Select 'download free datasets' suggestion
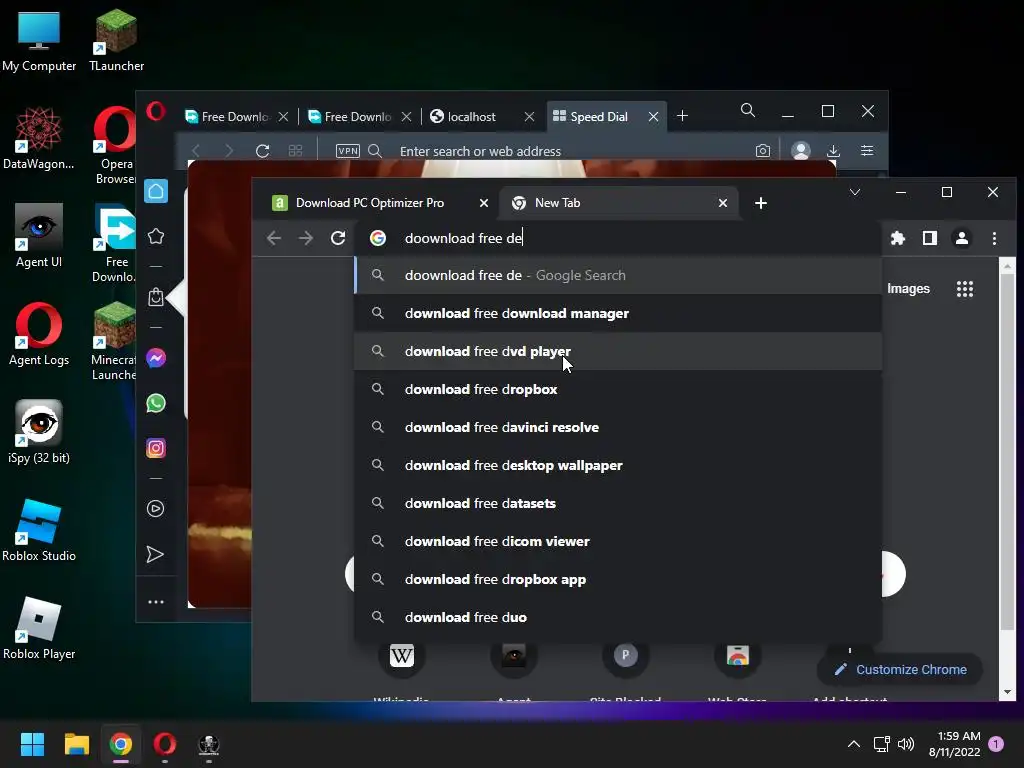The height and width of the screenshot is (768, 1024). click(x=618, y=503)
